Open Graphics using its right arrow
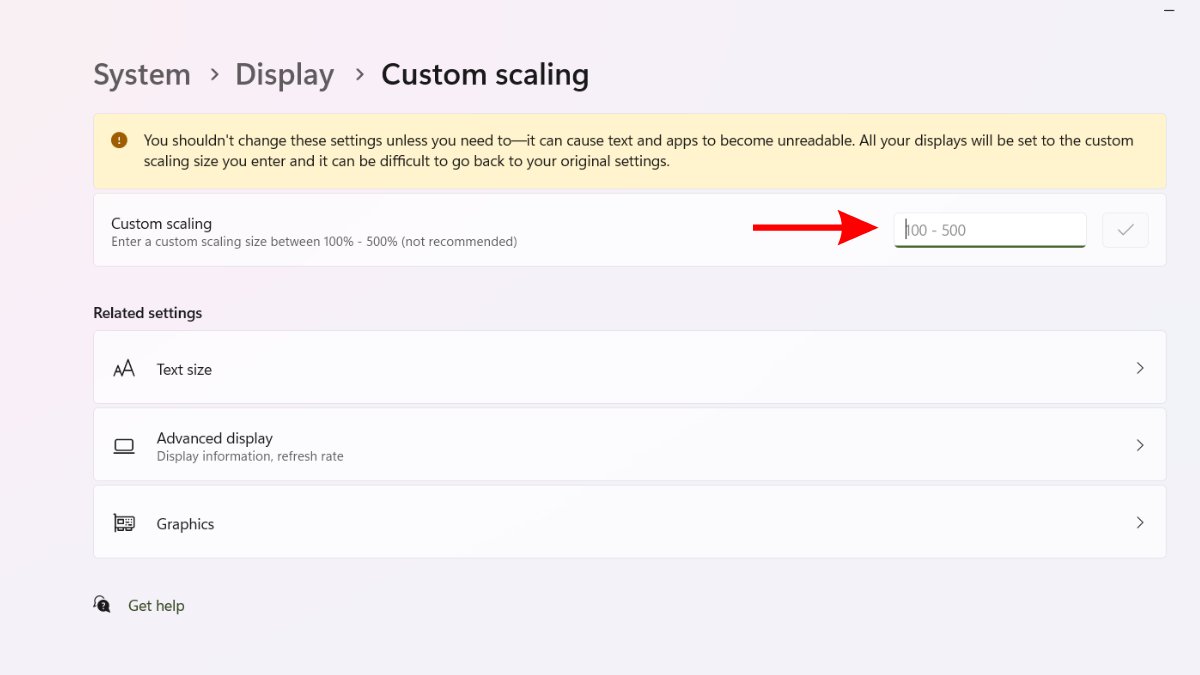 (1140, 522)
